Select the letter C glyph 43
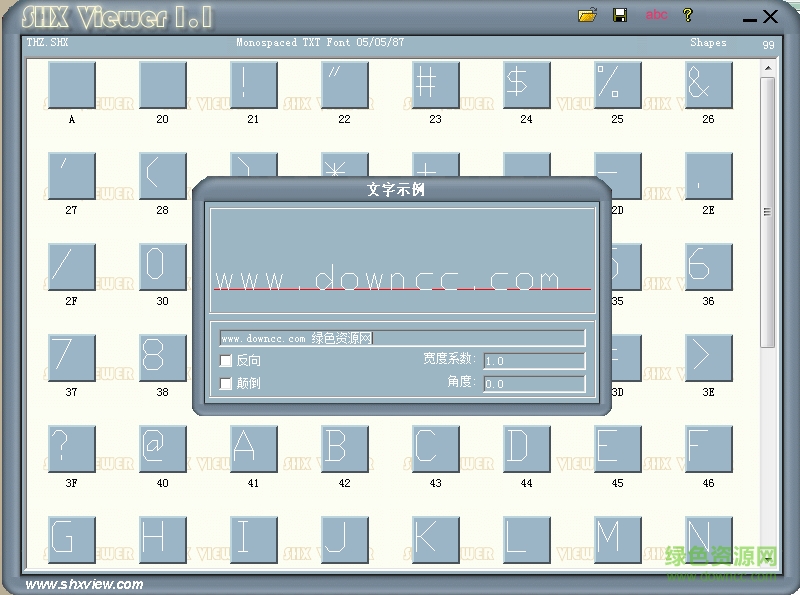Screen dimensions: 800x595 (x=436, y=449)
